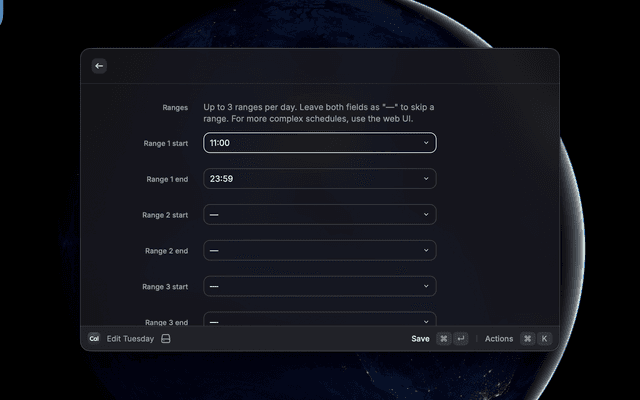Click the Edit Tuesday title text
This screenshot has height=400, width=640.
tap(130, 339)
